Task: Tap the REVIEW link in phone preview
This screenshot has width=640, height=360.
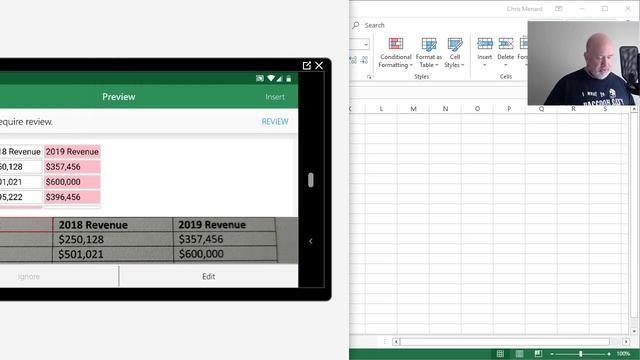Action: (x=275, y=122)
